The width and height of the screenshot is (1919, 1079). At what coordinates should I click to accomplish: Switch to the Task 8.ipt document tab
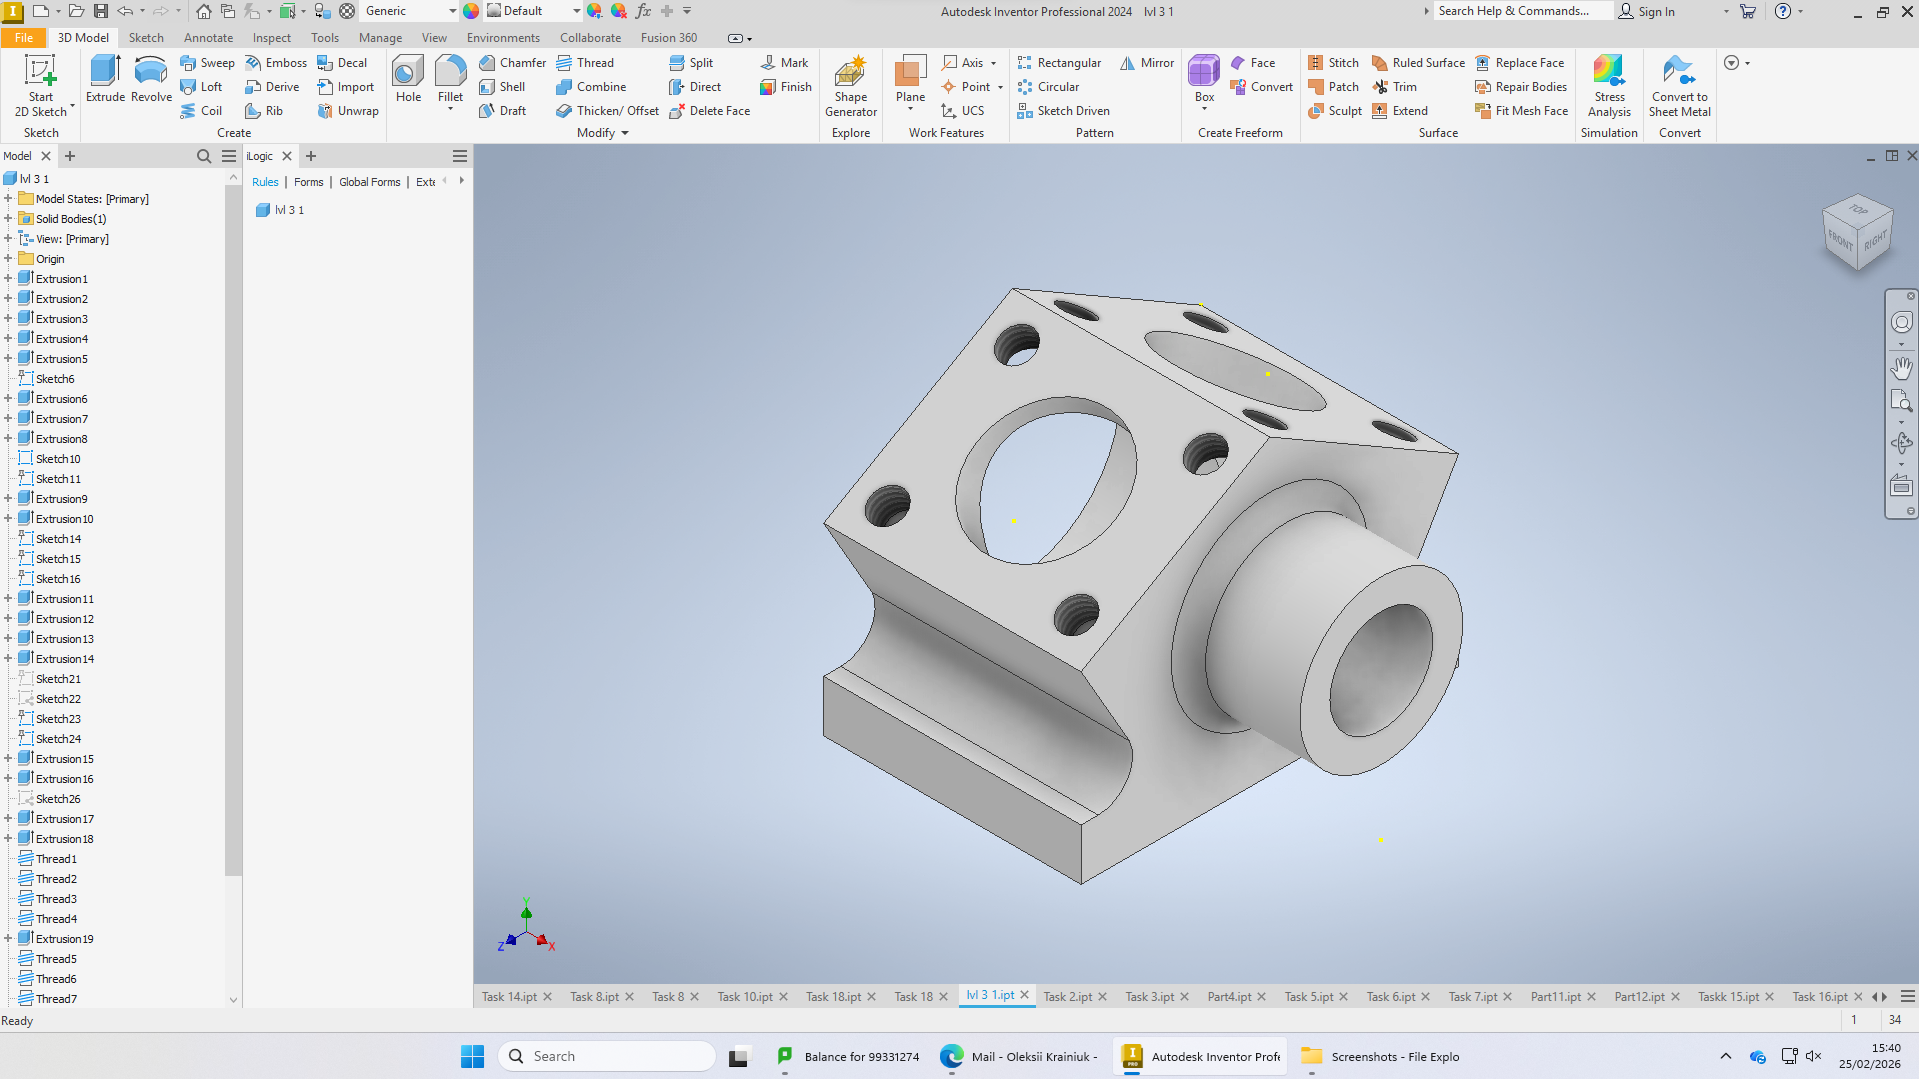point(595,997)
